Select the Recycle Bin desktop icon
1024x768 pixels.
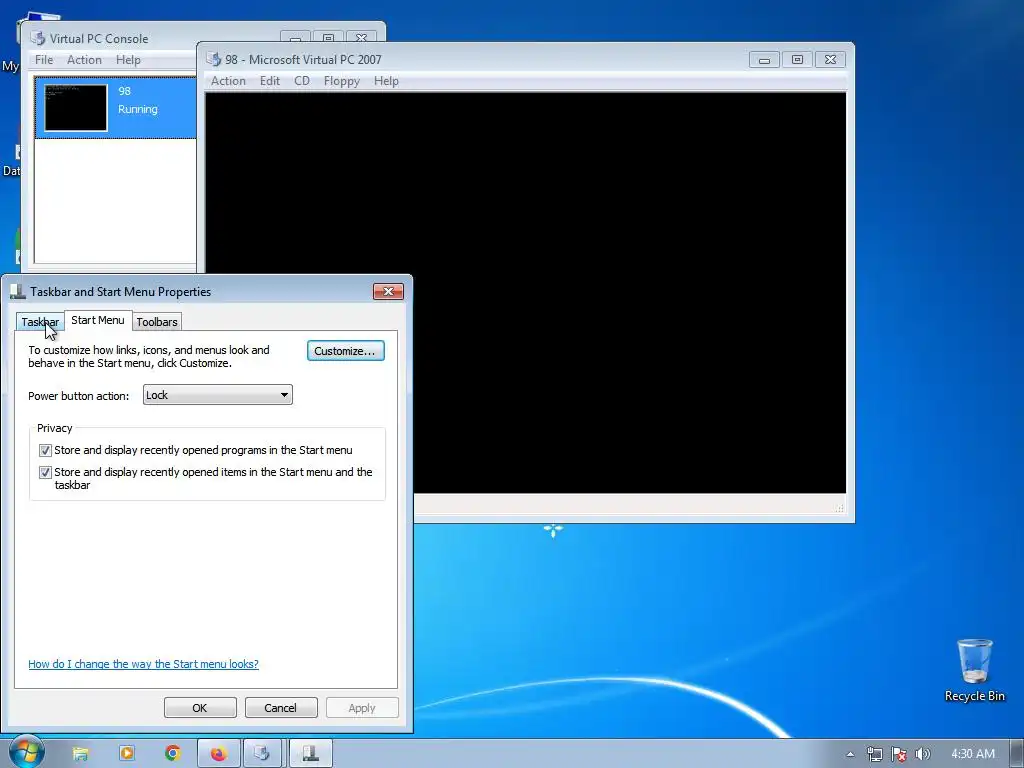pyautogui.click(x=974, y=670)
